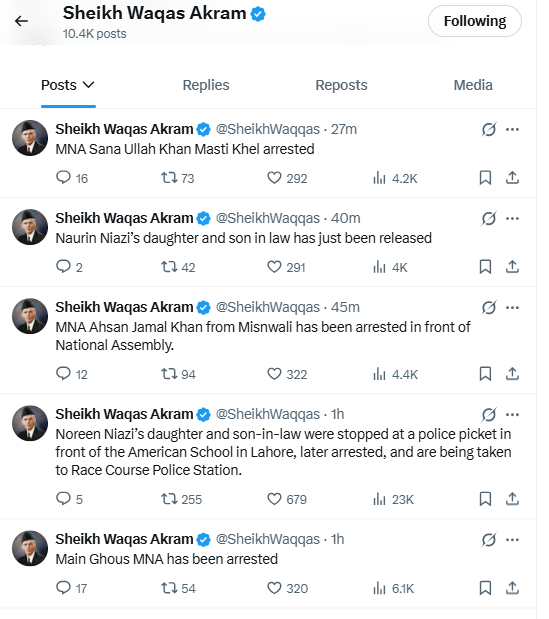Bookmark the Main Ghous MNA post
549x619 pixels.
(485, 588)
